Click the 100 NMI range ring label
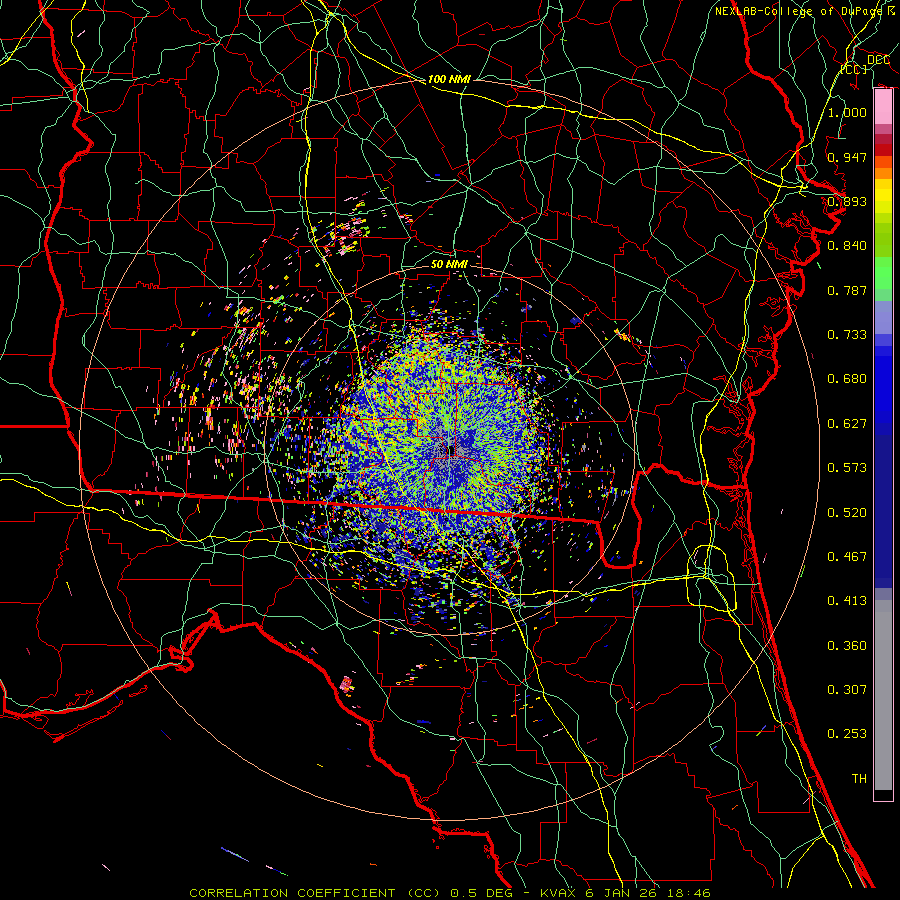Viewport: 900px width, 900px height. pyautogui.click(x=449, y=79)
